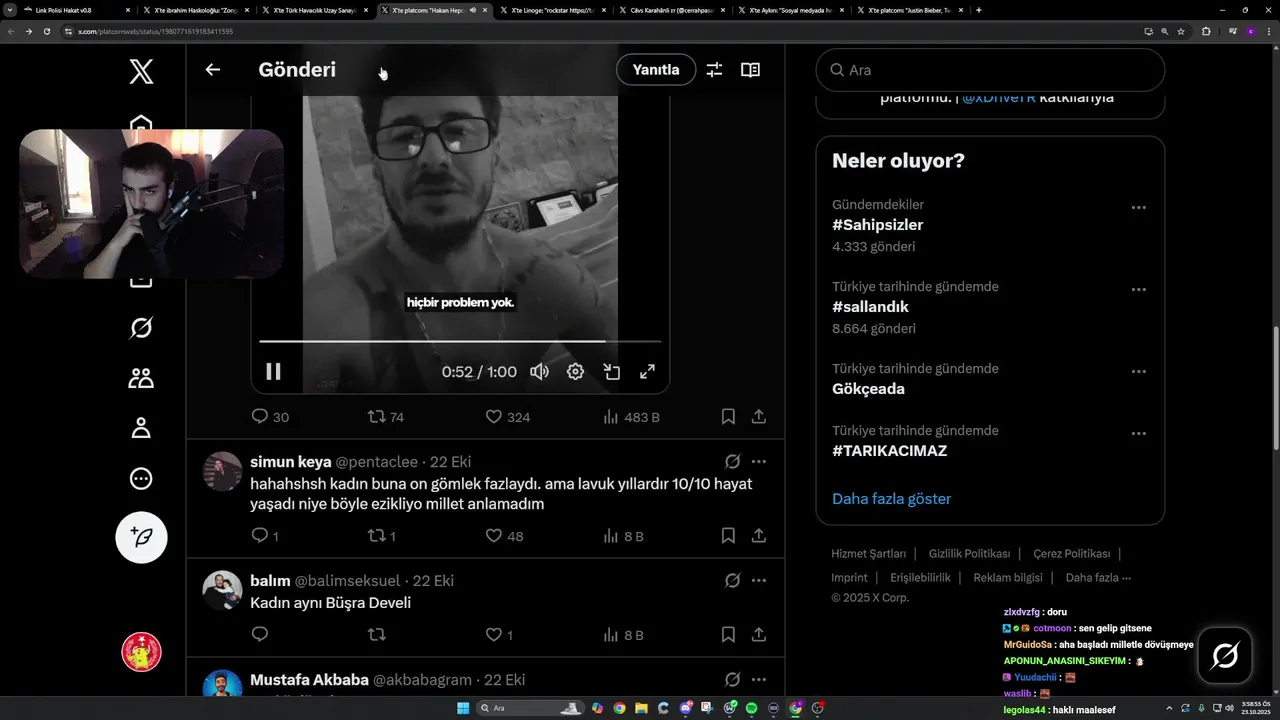Viewport: 1280px width, 720px height.
Task: Open the reply sorting filter icon
Action: pyautogui.click(x=714, y=70)
